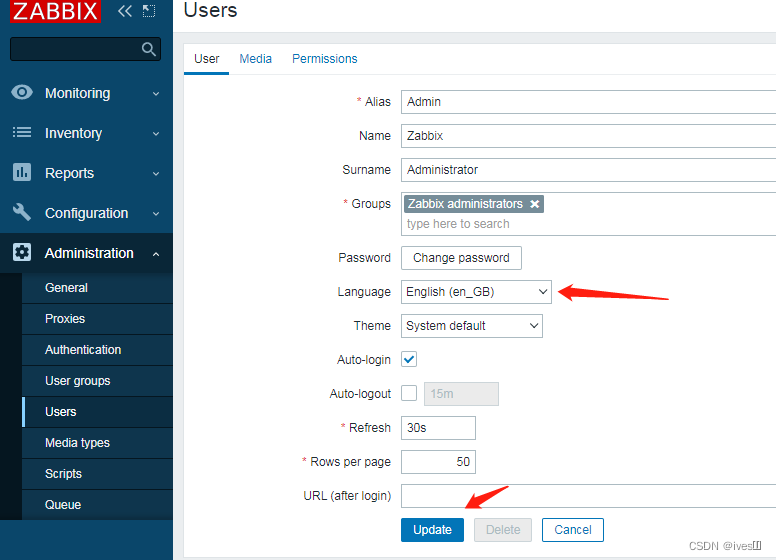
Task: Expand the Monitoring menu chevron
Action: (x=156, y=93)
